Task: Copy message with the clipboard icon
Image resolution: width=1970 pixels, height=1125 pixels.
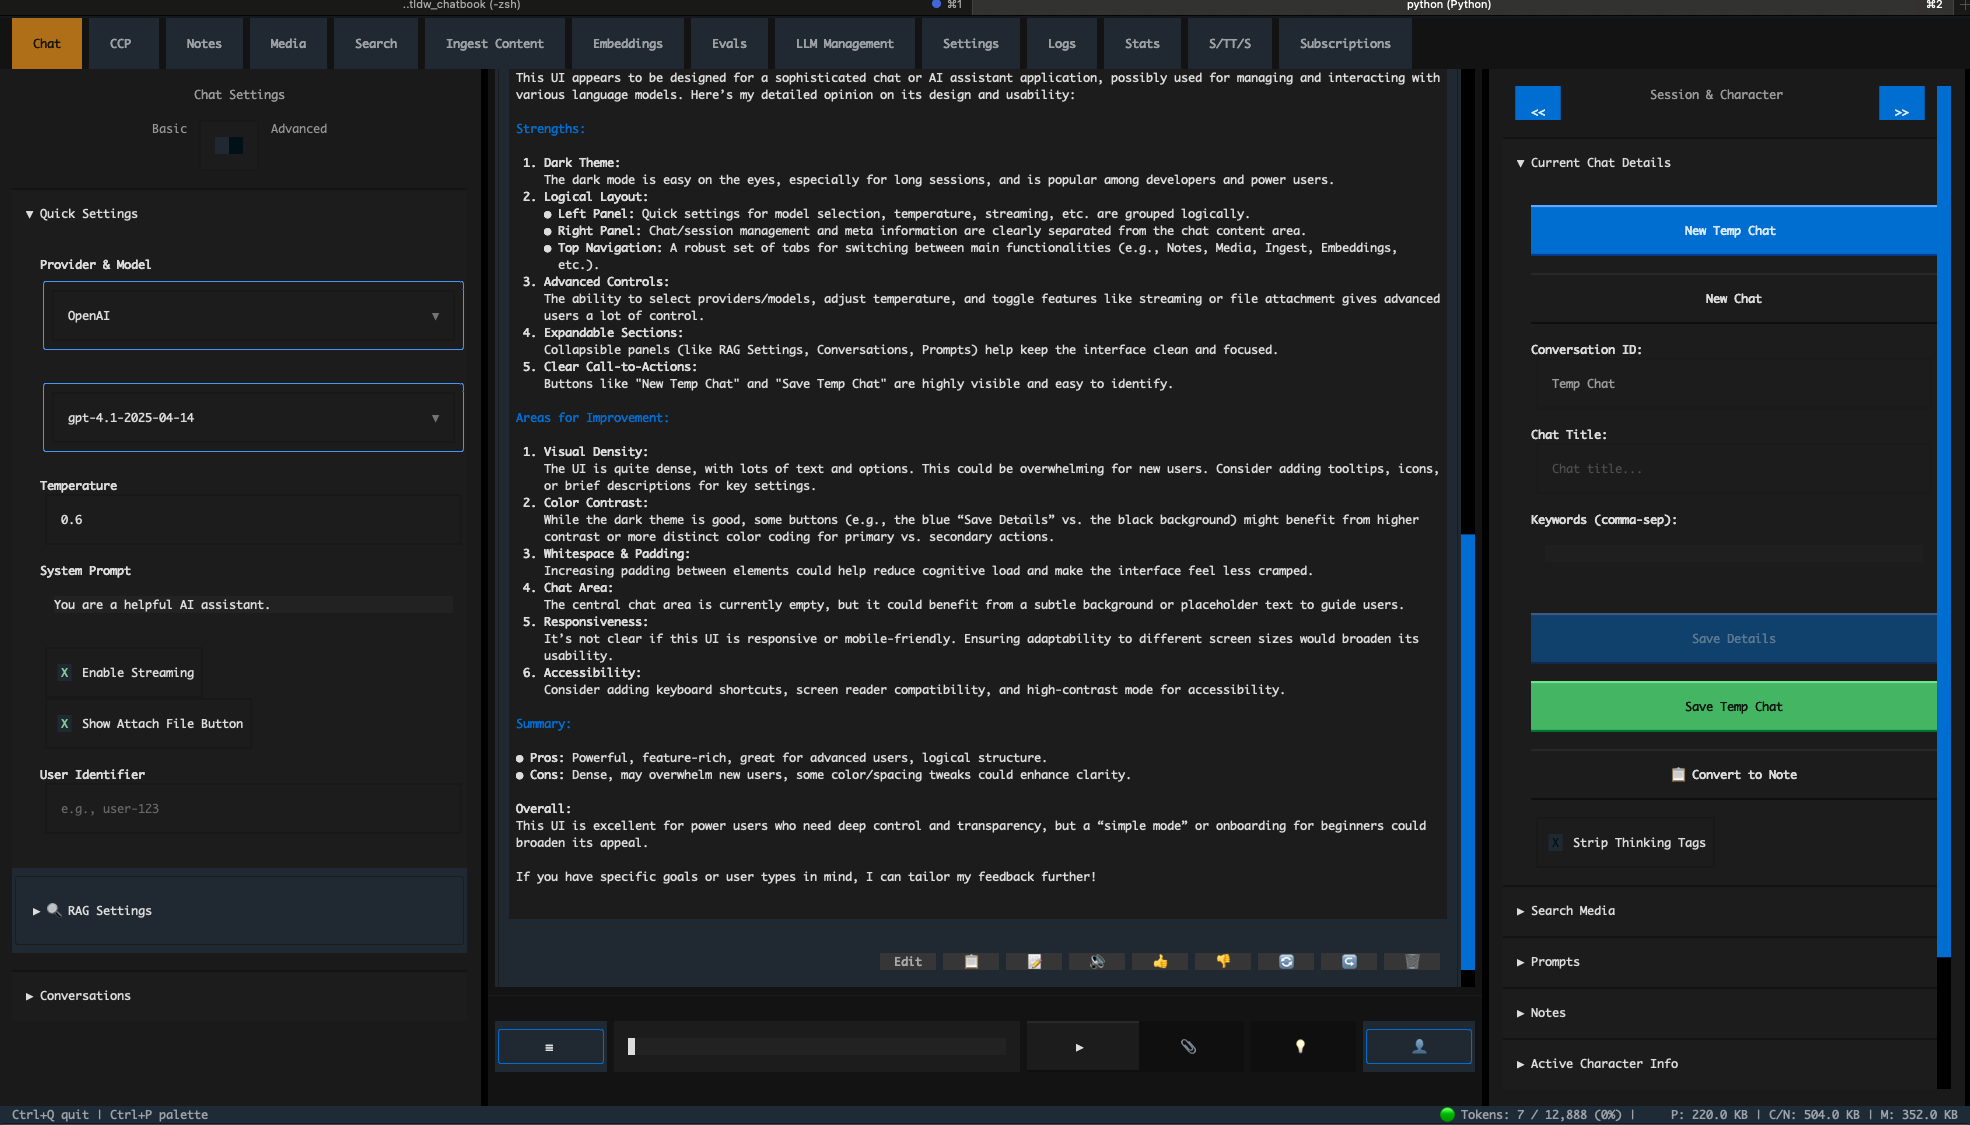Action: click(x=971, y=961)
